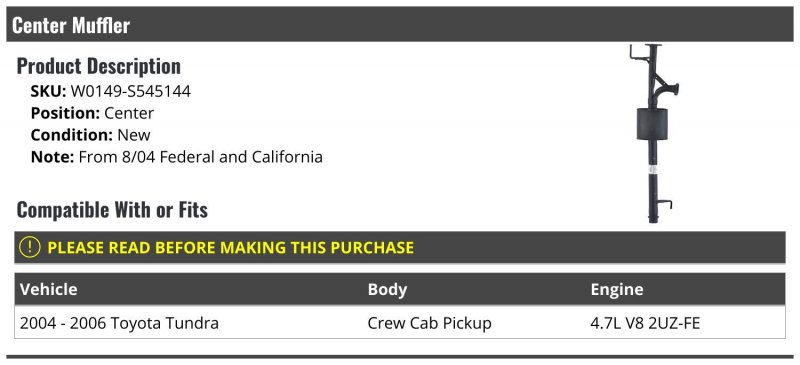Click the Condition label
Screen dimensions: 800x365
click(71, 135)
